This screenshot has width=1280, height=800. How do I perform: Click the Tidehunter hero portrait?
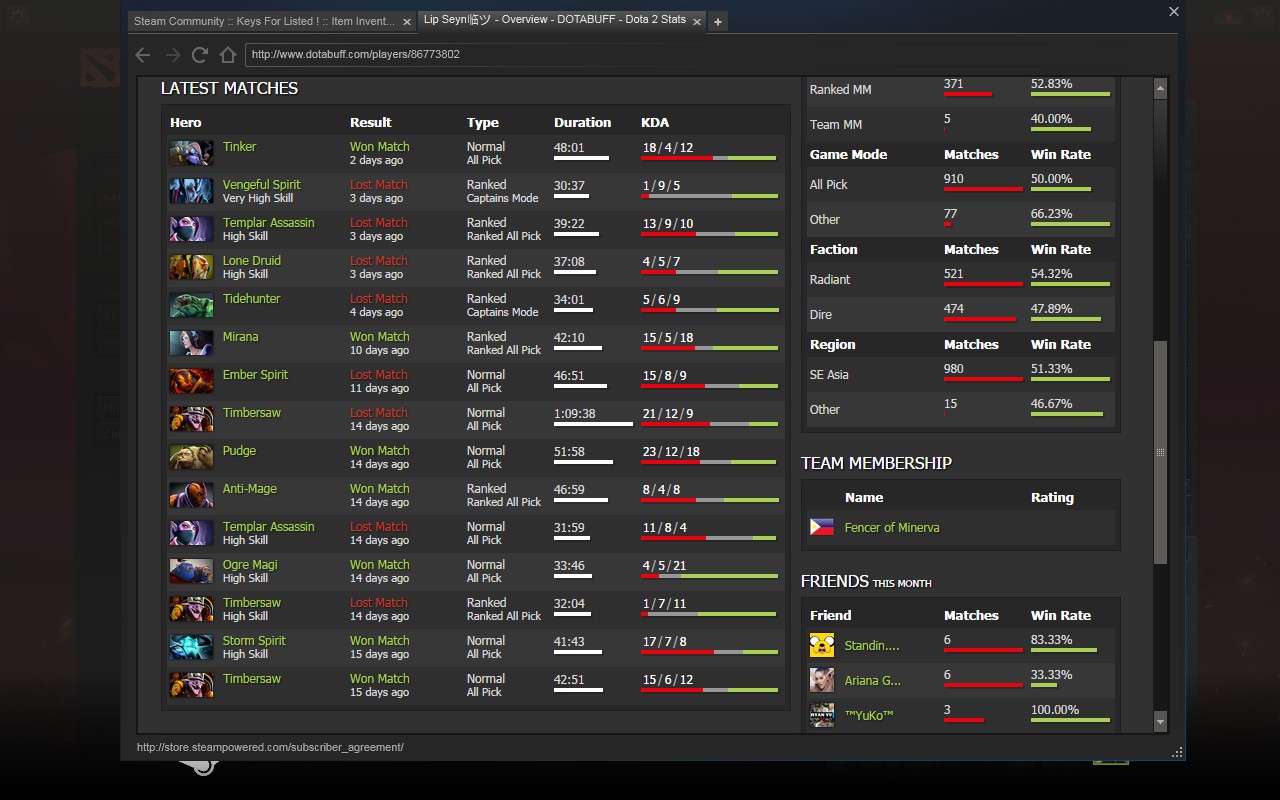click(191, 305)
